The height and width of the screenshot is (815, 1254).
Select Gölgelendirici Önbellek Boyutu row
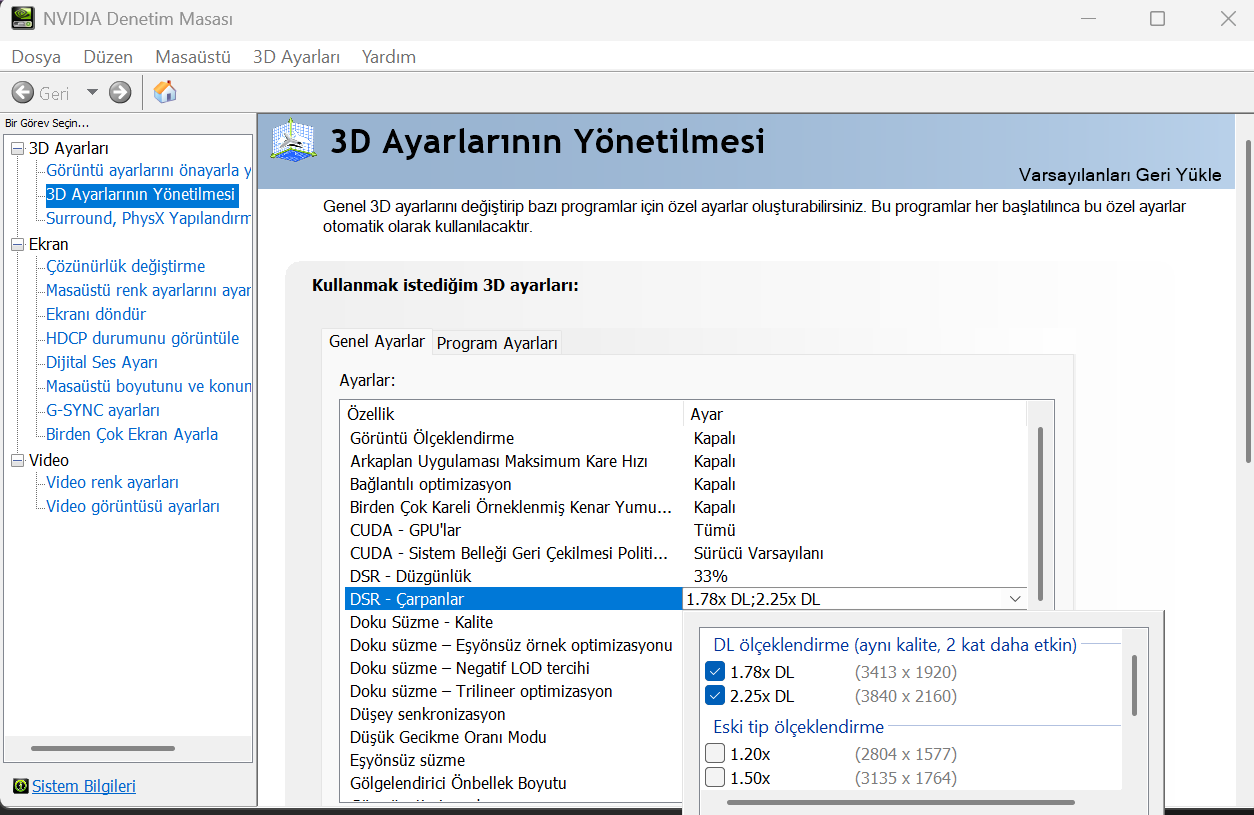[513, 783]
